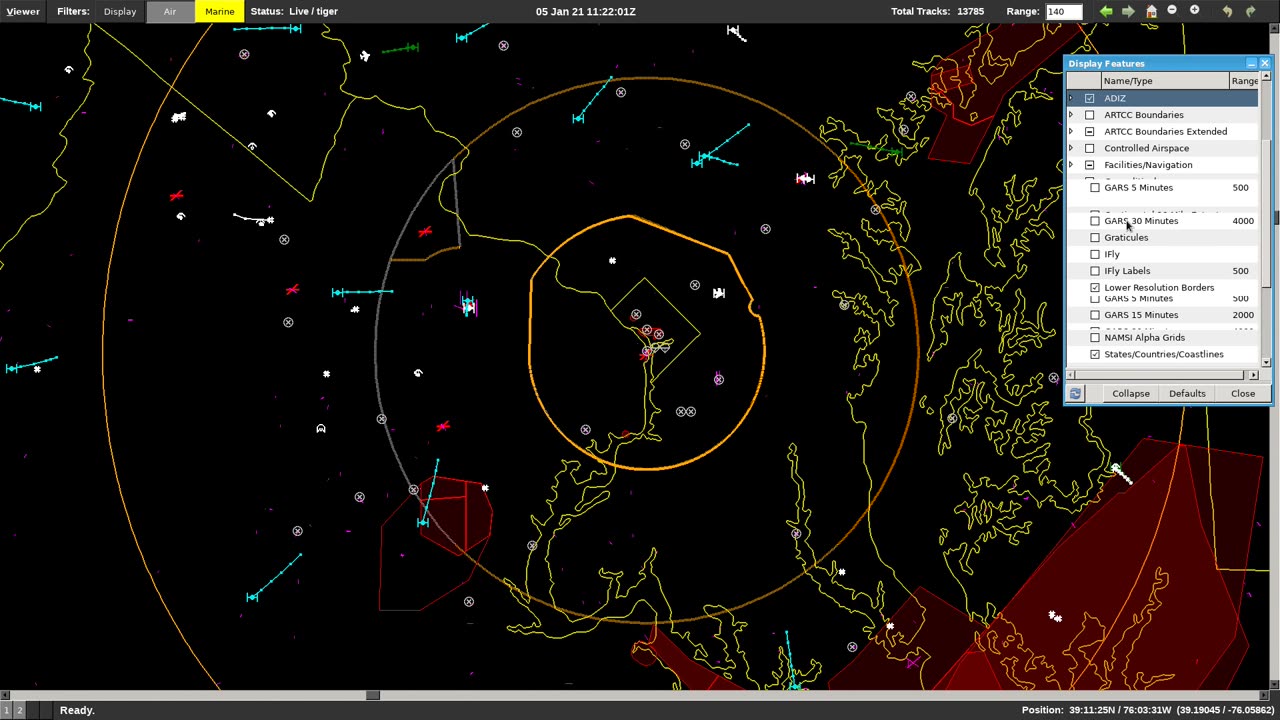The width and height of the screenshot is (1280, 720).
Task: Minimize the Display Features panel
Action: 1251,64
